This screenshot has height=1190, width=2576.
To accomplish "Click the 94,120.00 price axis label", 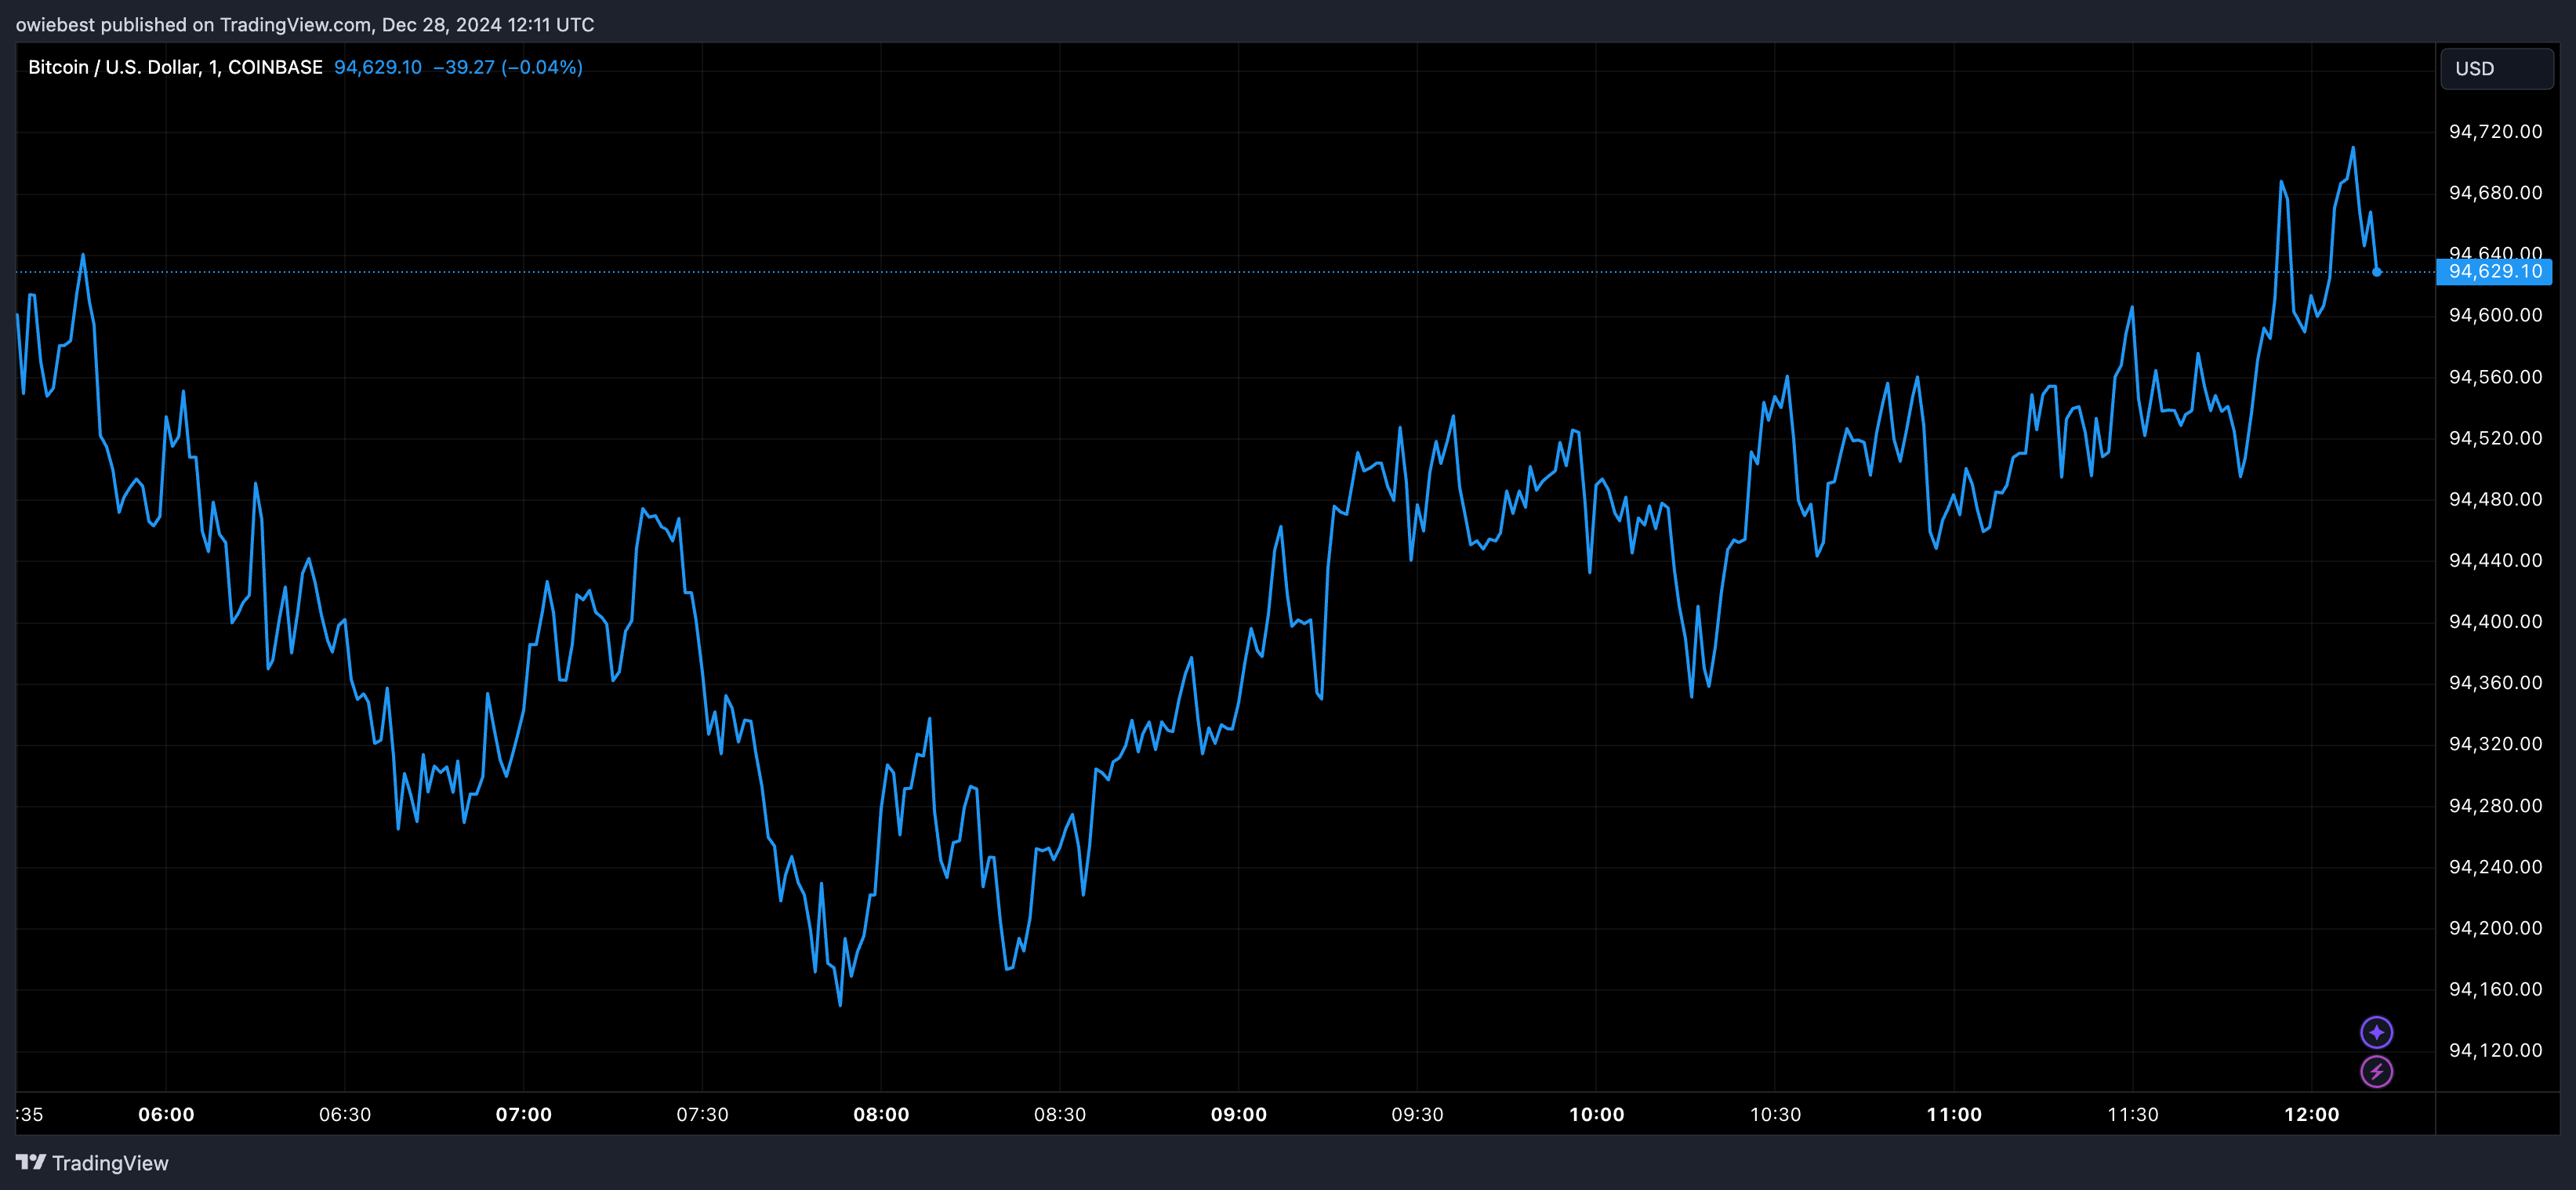I will coord(2495,1050).
